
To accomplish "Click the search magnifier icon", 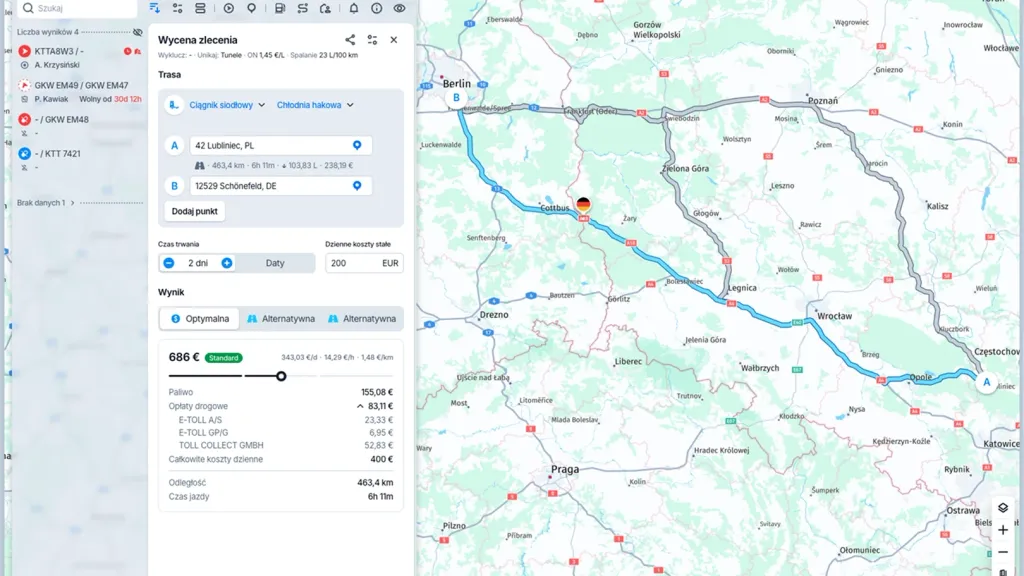I will pyautogui.click(x=28, y=8).
